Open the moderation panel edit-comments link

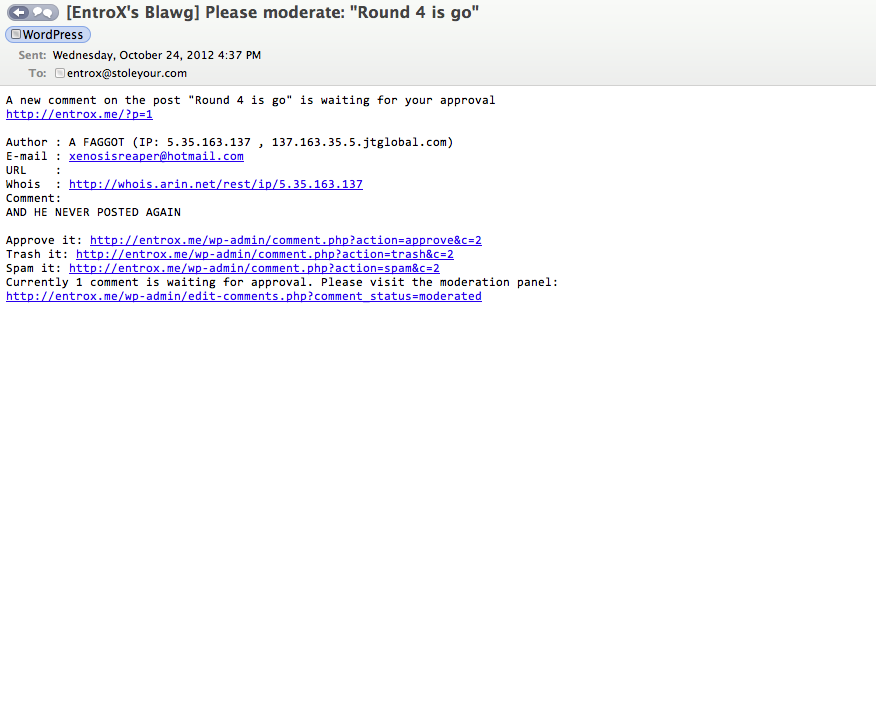click(x=244, y=296)
